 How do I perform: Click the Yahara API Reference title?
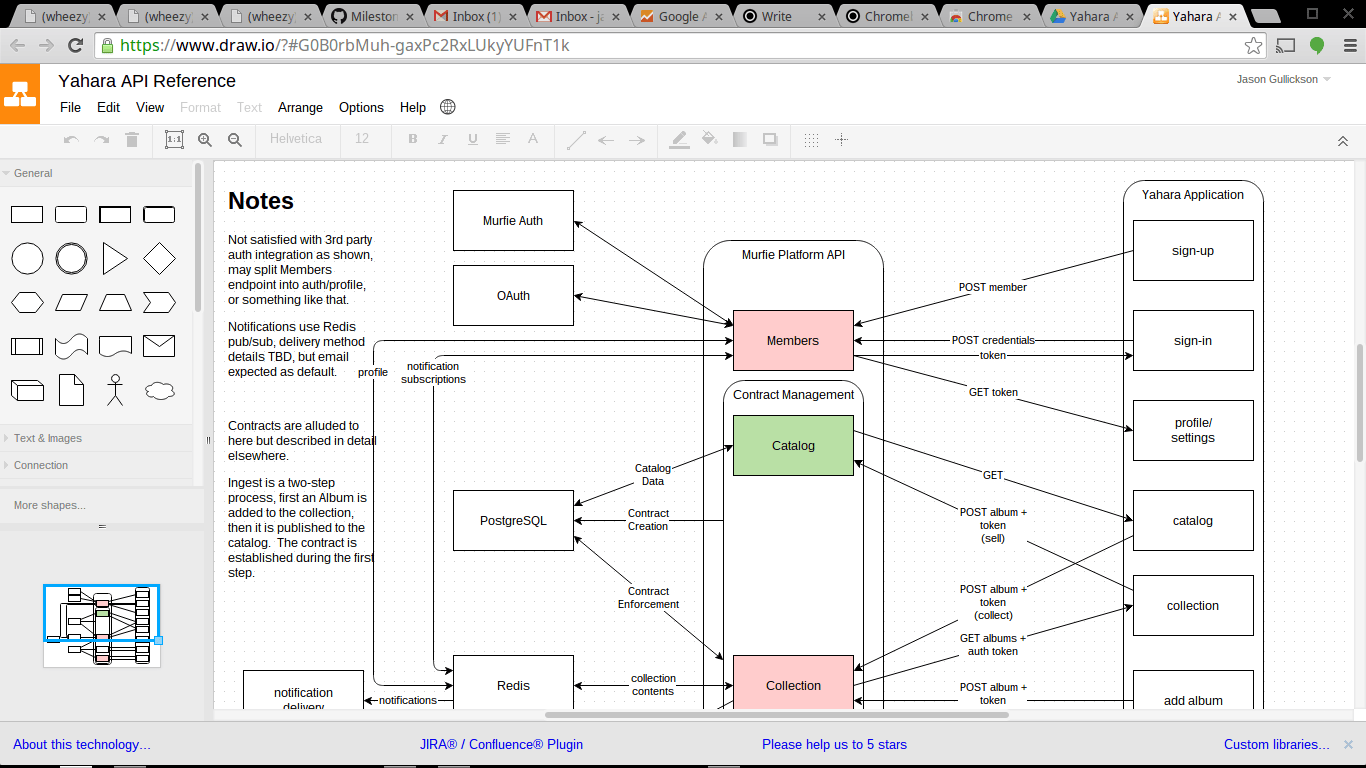pyautogui.click(x=147, y=81)
